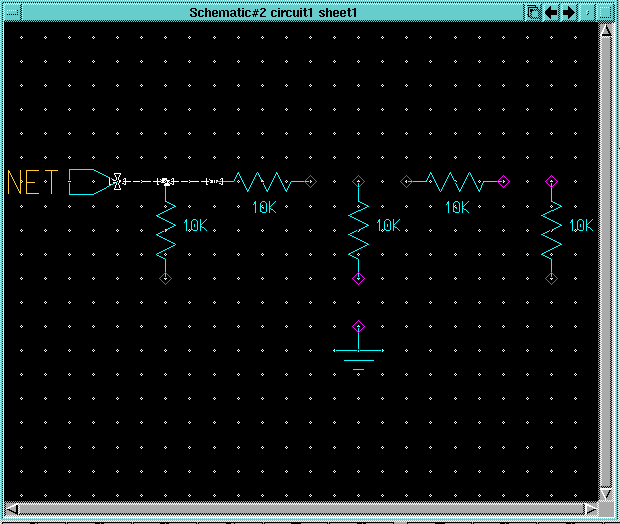This screenshot has height=524, width=620.
Task: Click the right-end pin of the wired horizontal resistor
Action: [x=310, y=182]
